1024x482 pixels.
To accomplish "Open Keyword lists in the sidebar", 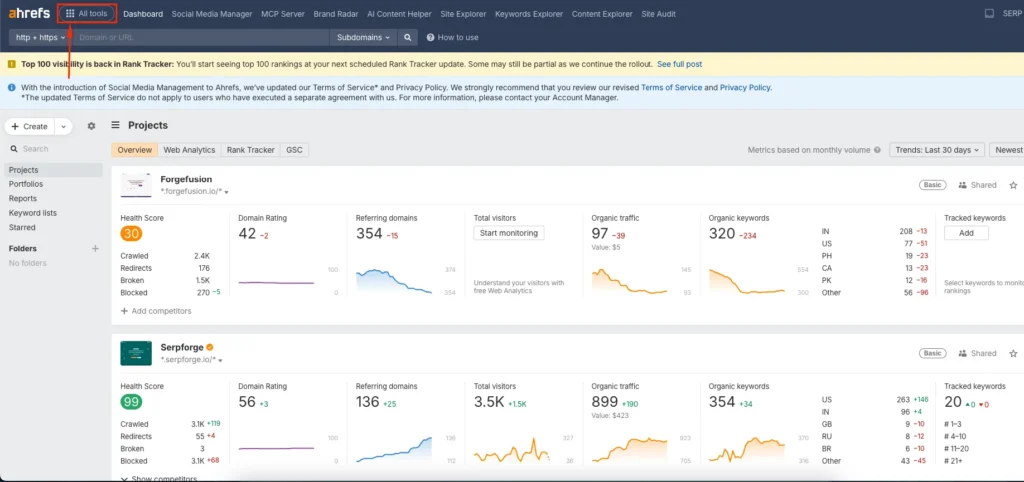I will pyautogui.click(x=33, y=213).
